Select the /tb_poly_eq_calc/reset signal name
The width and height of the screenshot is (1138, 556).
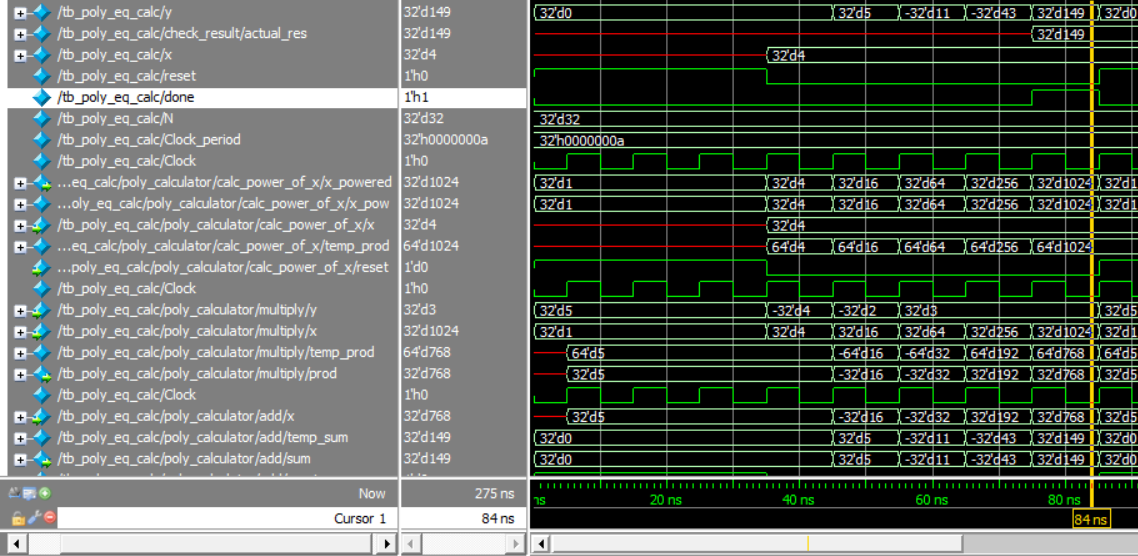[x=126, y=75]
